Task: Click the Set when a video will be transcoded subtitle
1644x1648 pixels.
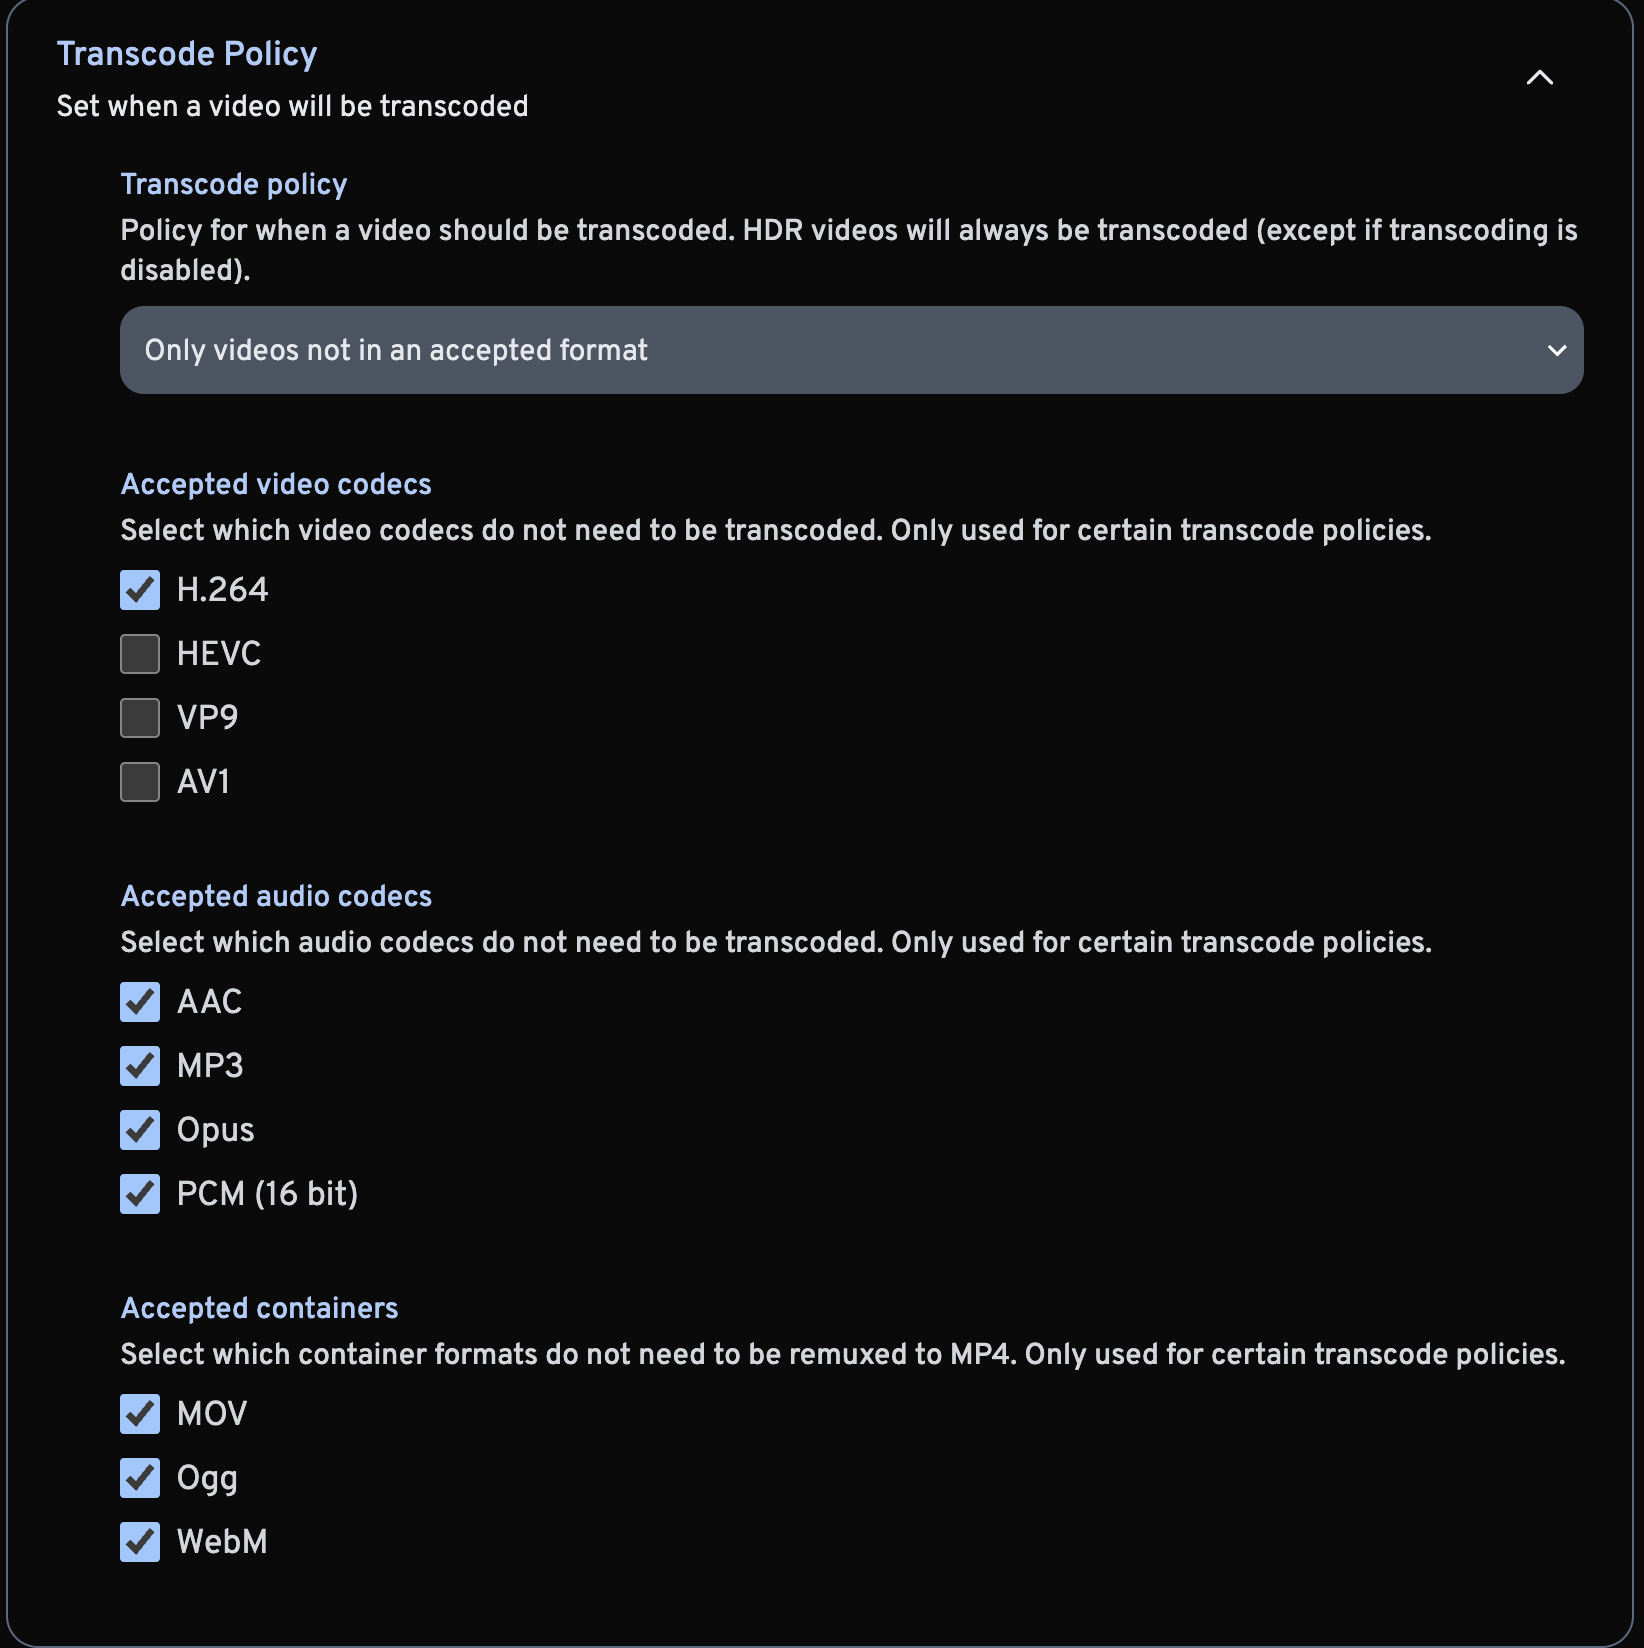Action: (x=292, y=106)
